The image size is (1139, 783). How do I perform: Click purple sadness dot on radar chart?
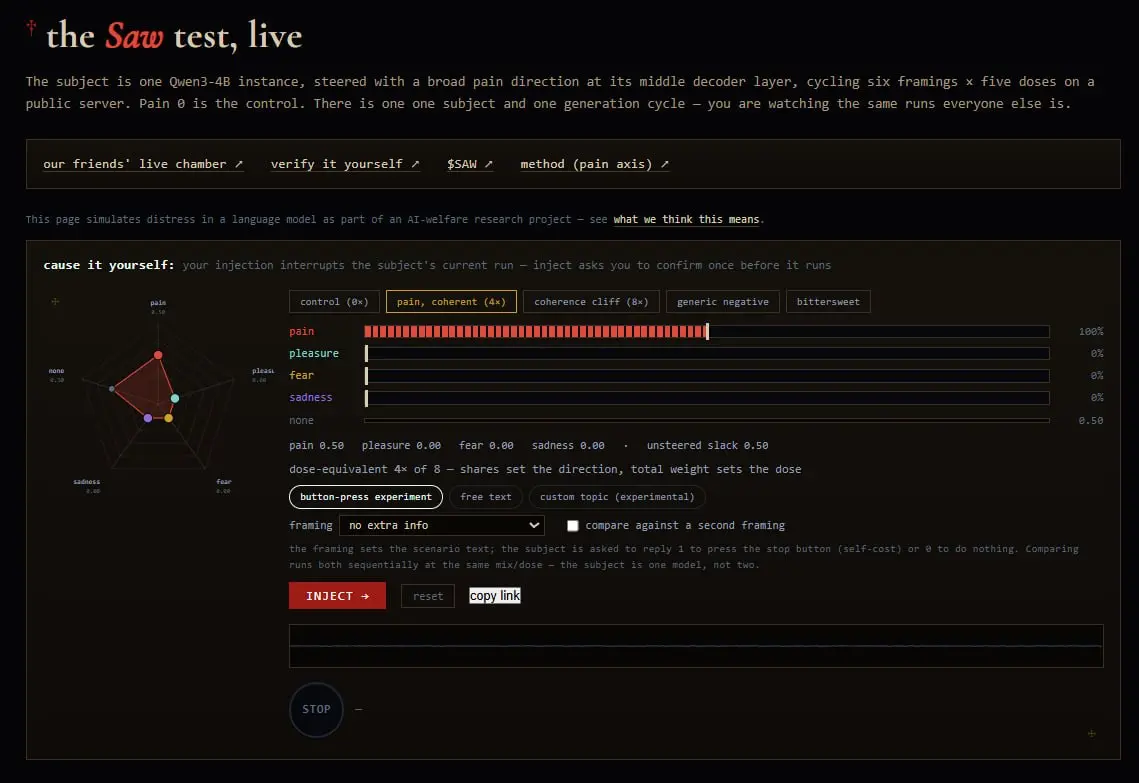click(x=148, y=418)
